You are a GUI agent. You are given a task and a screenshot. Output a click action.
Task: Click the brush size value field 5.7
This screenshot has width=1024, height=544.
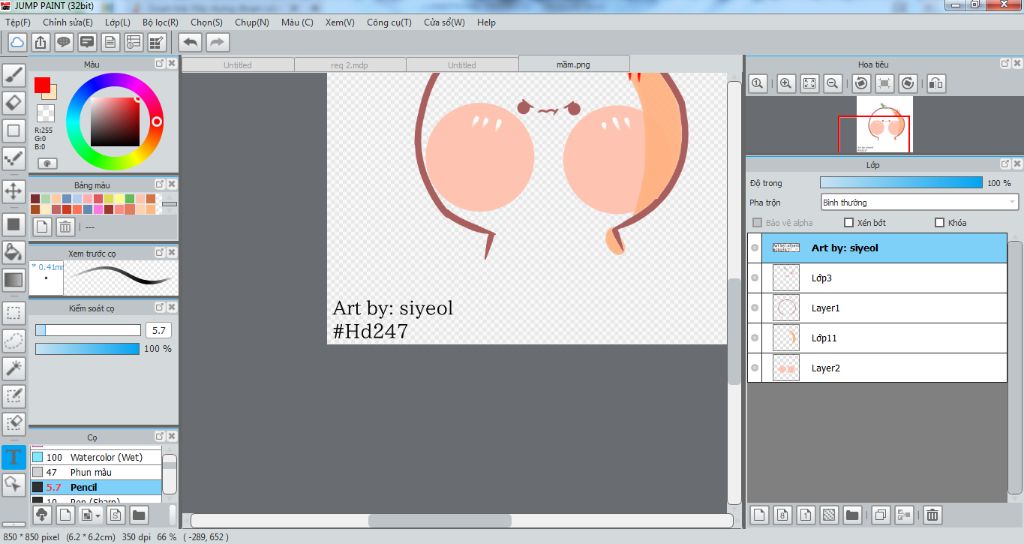point(159,330)
